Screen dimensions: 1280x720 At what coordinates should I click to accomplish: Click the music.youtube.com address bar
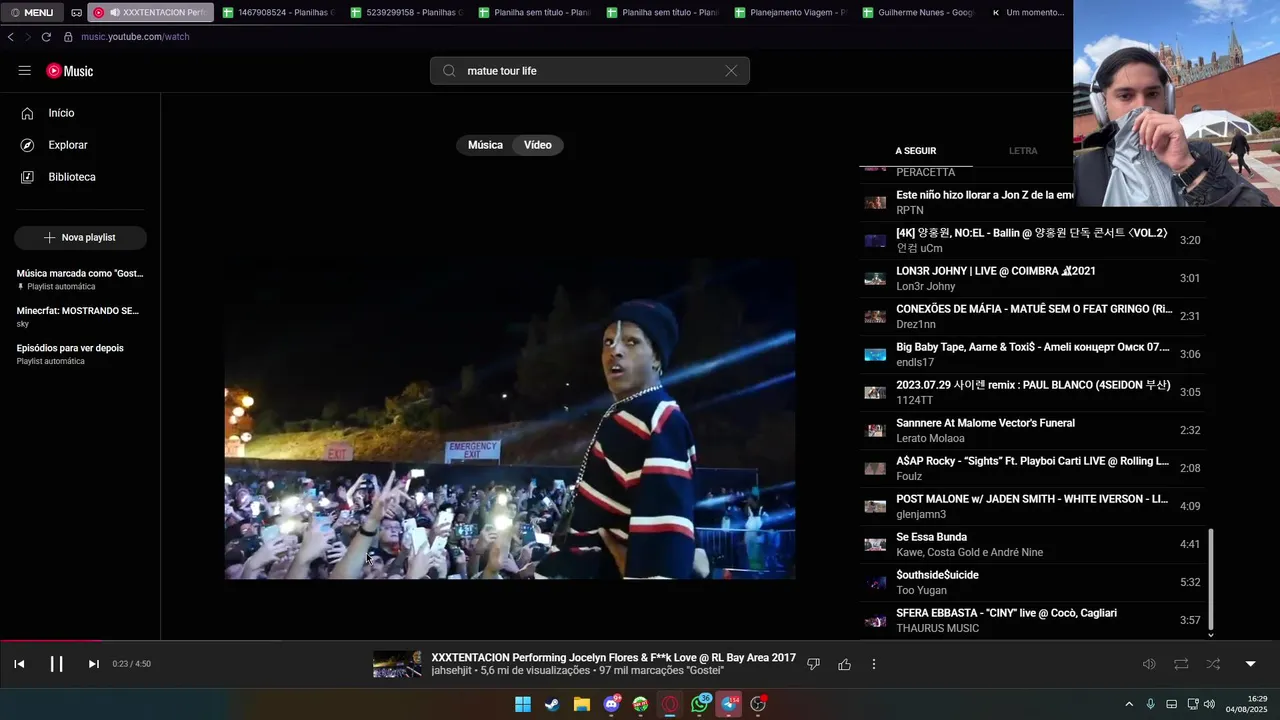(135, 37)
